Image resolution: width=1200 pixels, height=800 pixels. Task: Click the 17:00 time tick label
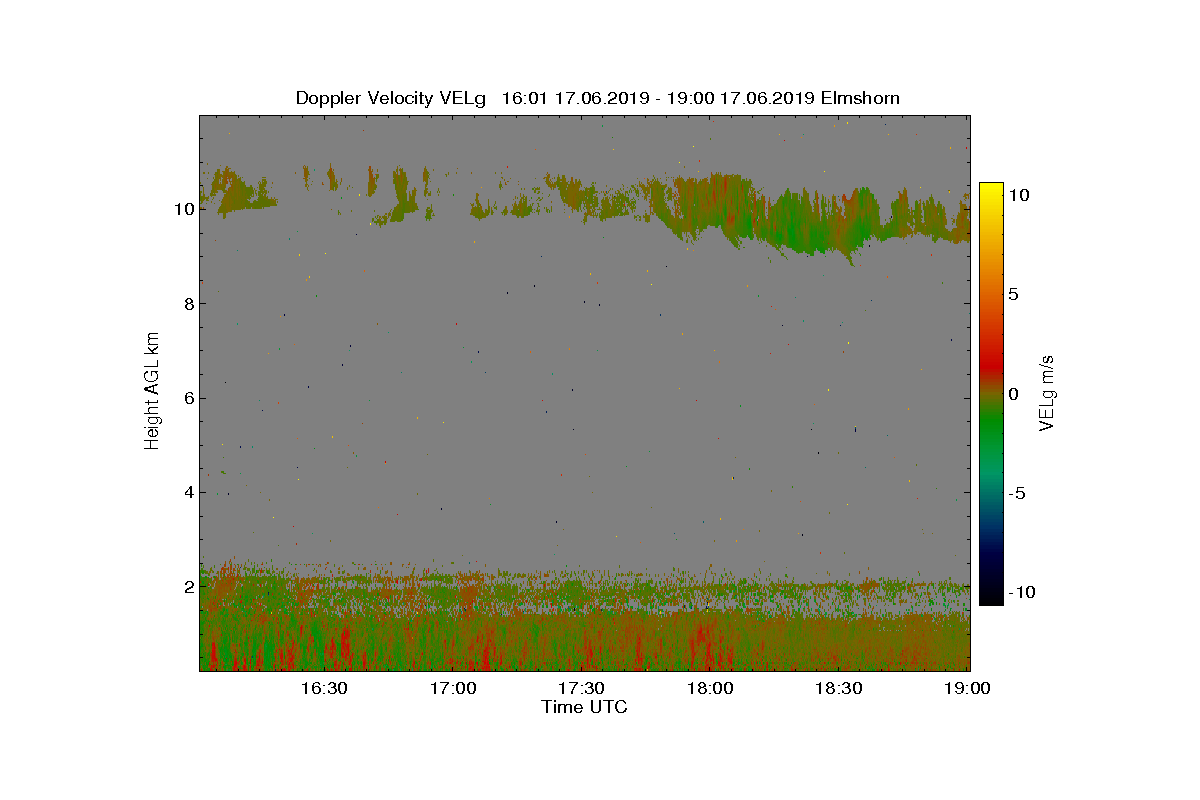click(x=452, y=688)
